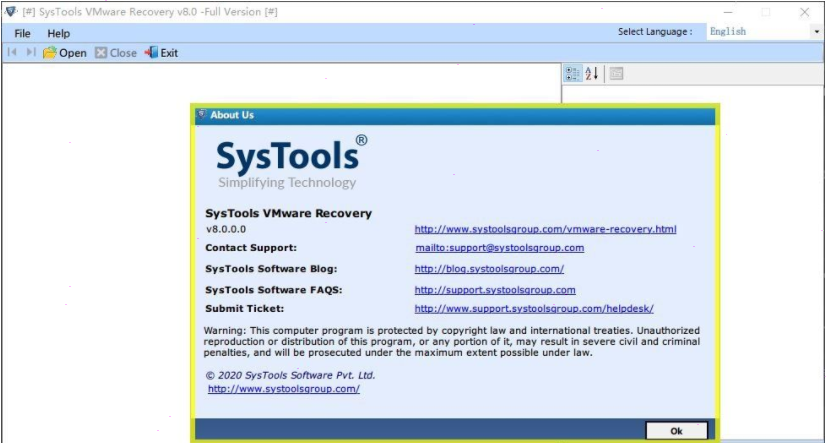Select the Alphabetical A-Z sort icon
The width and height of the screenshot is (826, 443).
tap(592, 74)
